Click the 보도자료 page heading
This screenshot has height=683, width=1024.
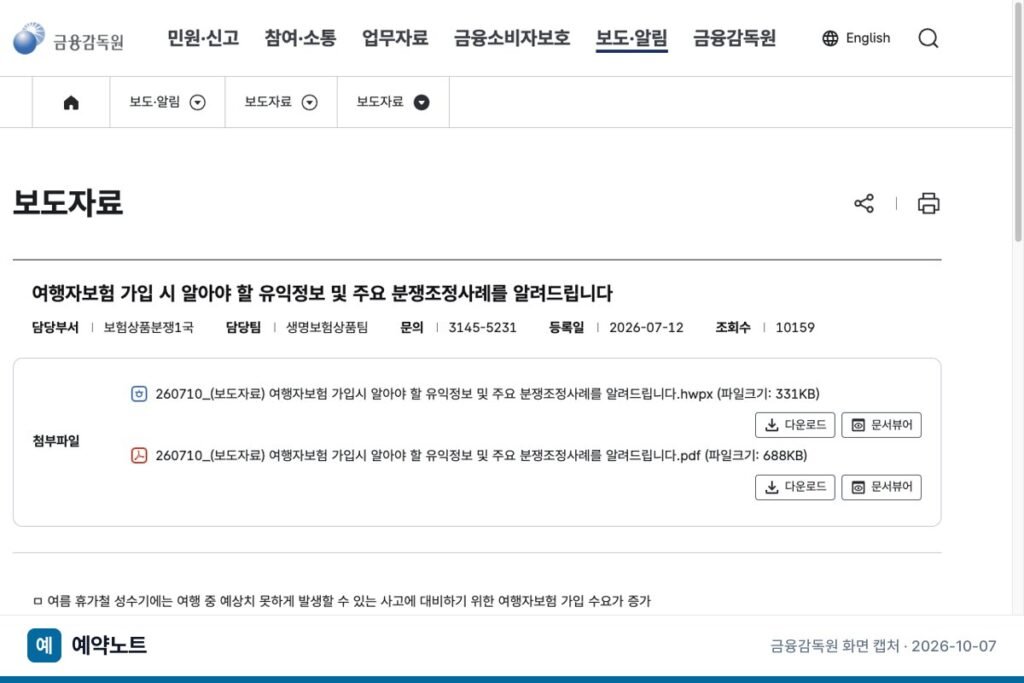[x=68, y=202]
